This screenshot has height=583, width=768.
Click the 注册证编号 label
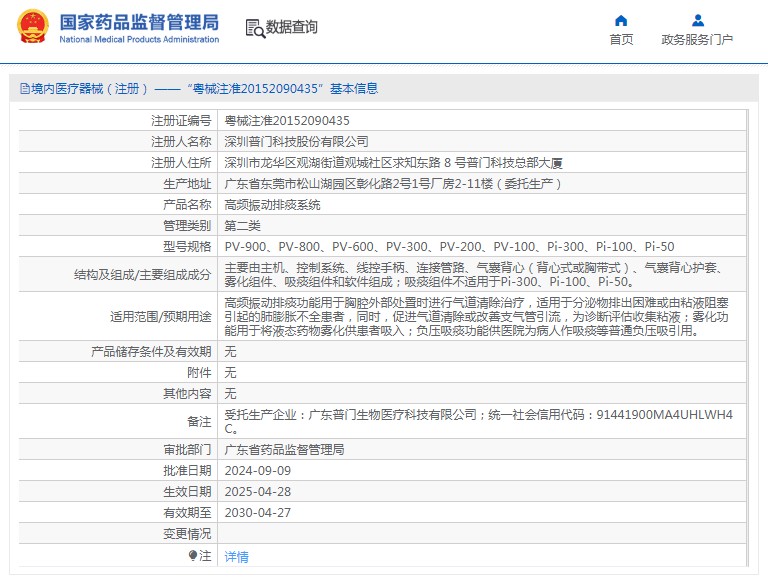point(181,121)
